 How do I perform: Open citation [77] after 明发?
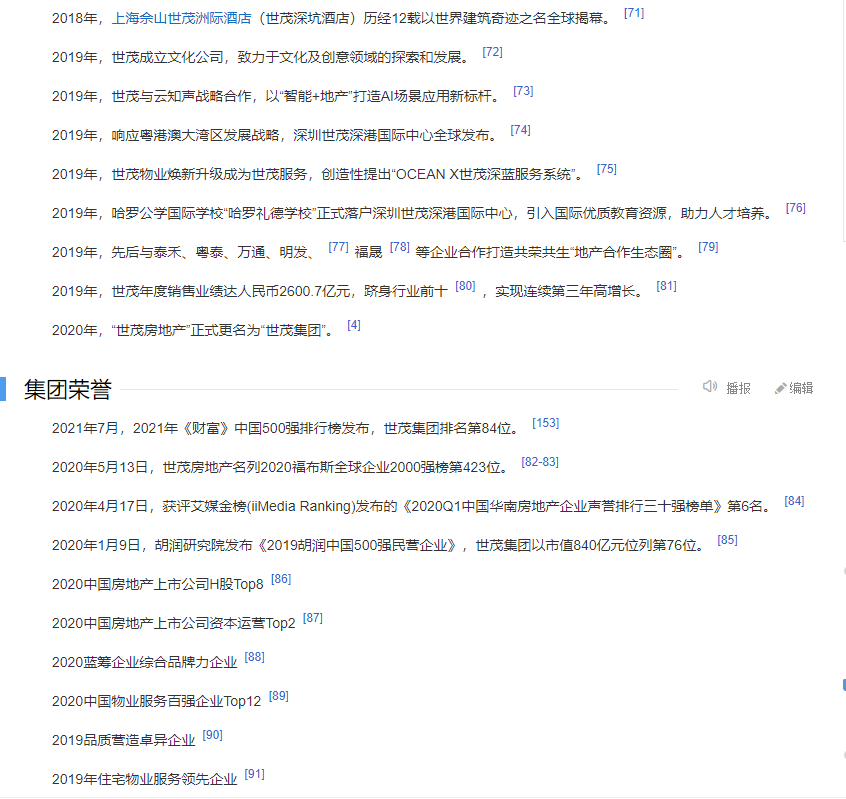[x=338, y=247]
